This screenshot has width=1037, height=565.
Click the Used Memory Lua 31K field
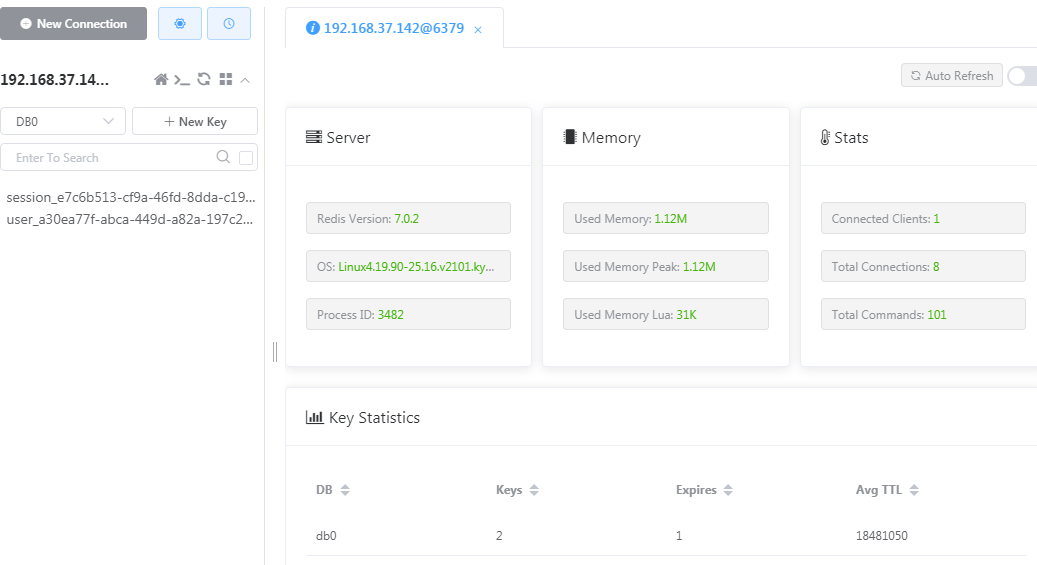click(x=665, y=314)
